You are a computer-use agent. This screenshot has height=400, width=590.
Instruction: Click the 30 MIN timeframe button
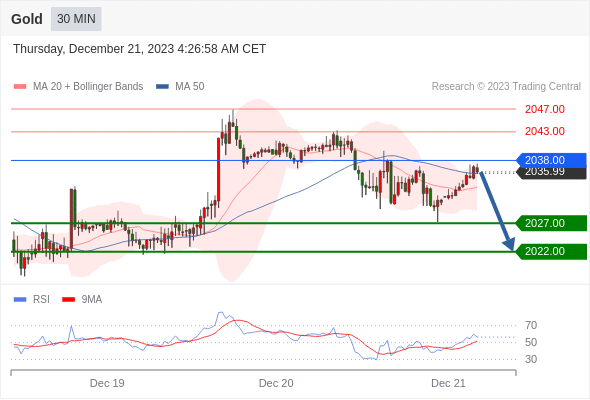point(76,18)
